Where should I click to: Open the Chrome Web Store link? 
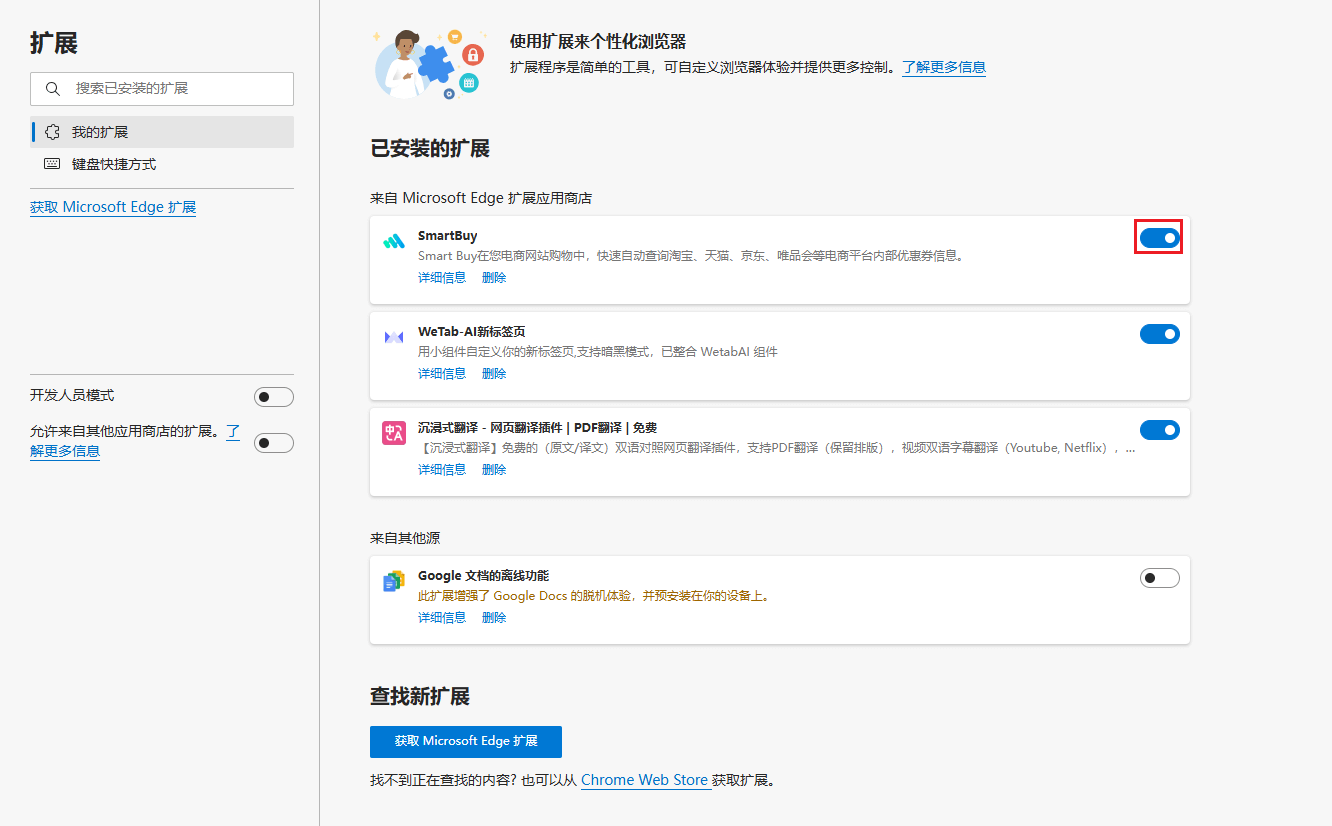coord(645,780)
